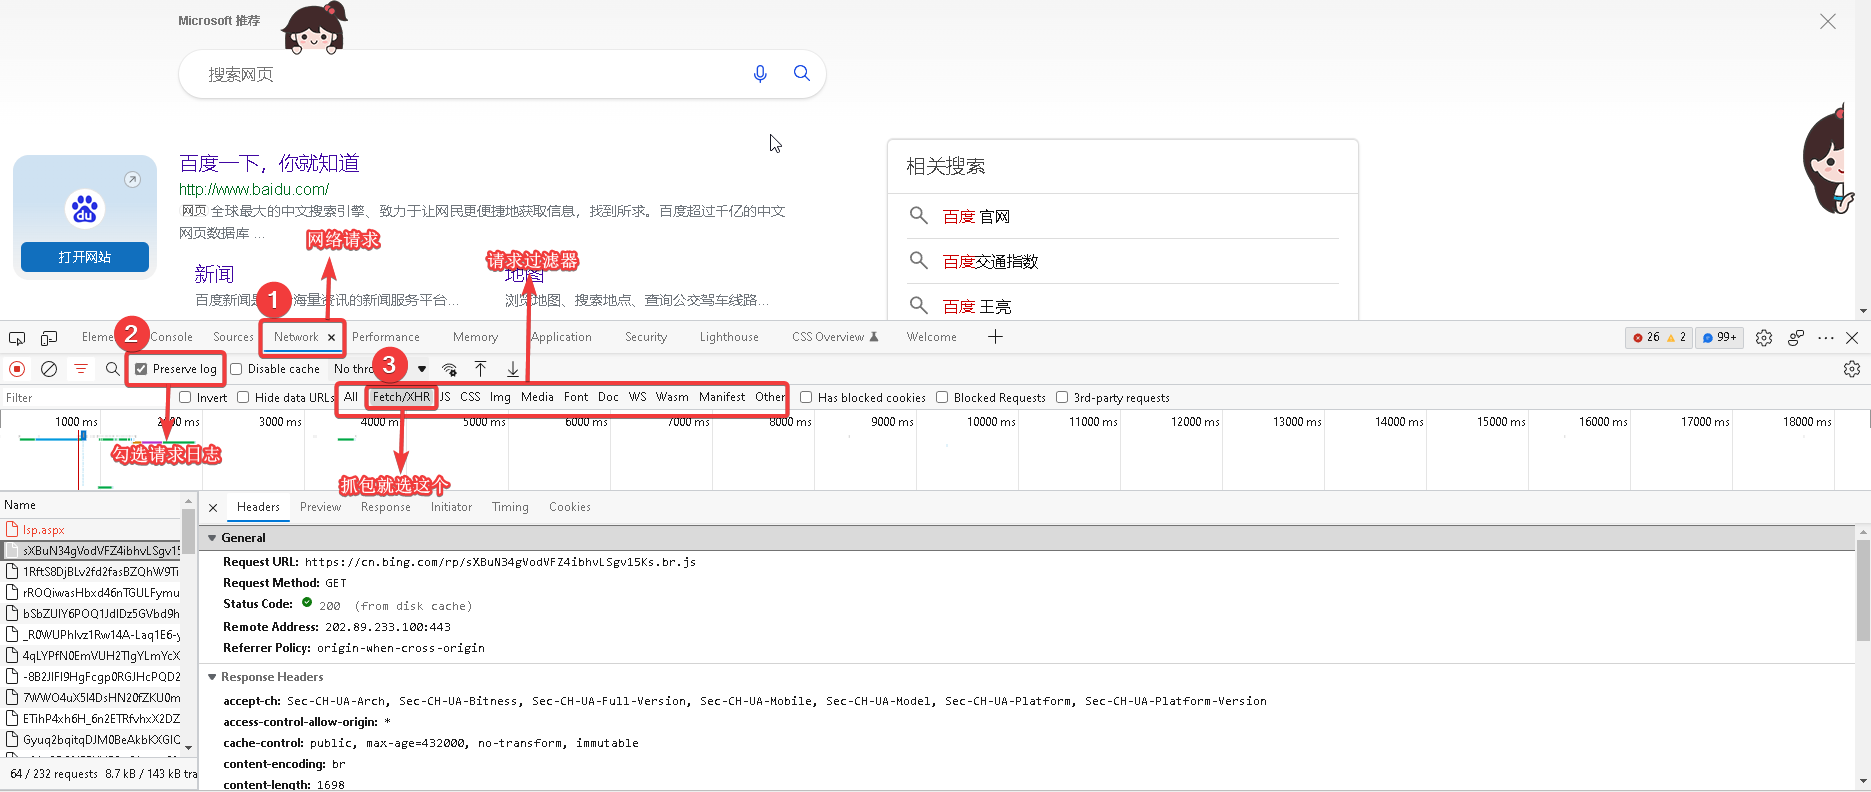Close the Network tab with its x

click(x=331, y=338)
